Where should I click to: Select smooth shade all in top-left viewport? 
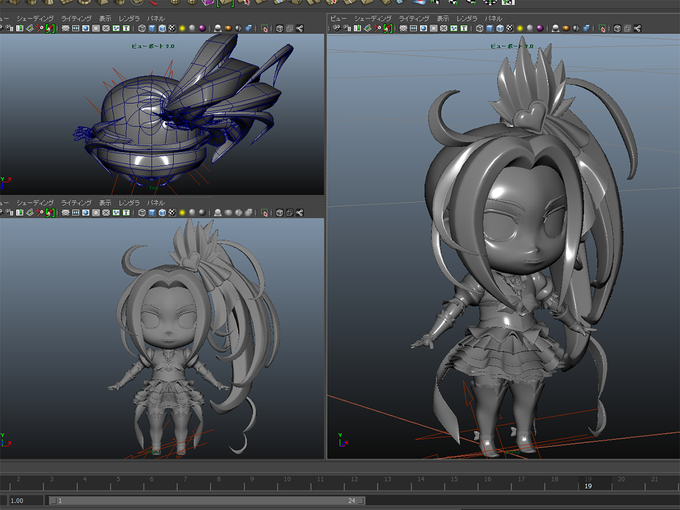[152, 28]
